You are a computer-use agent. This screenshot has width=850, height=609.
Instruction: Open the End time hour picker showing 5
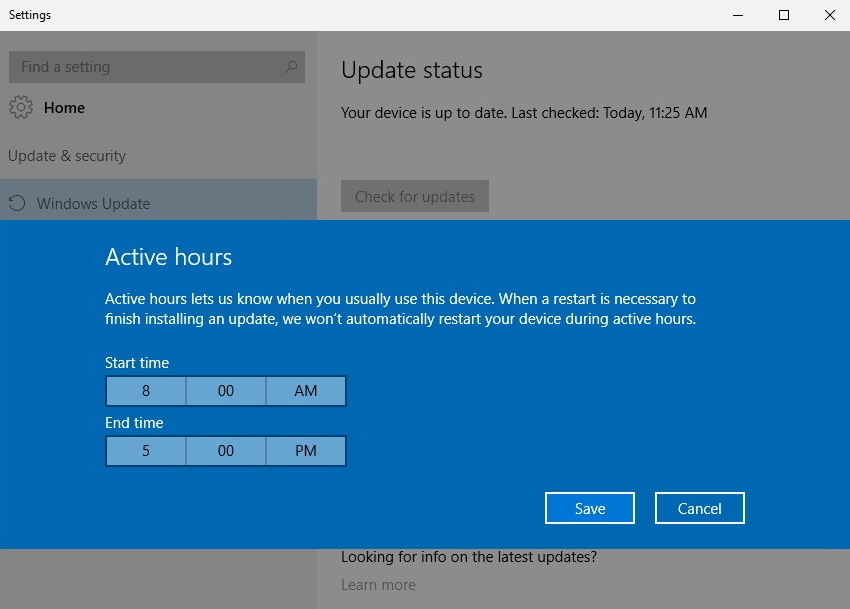(x=146, y=451)
